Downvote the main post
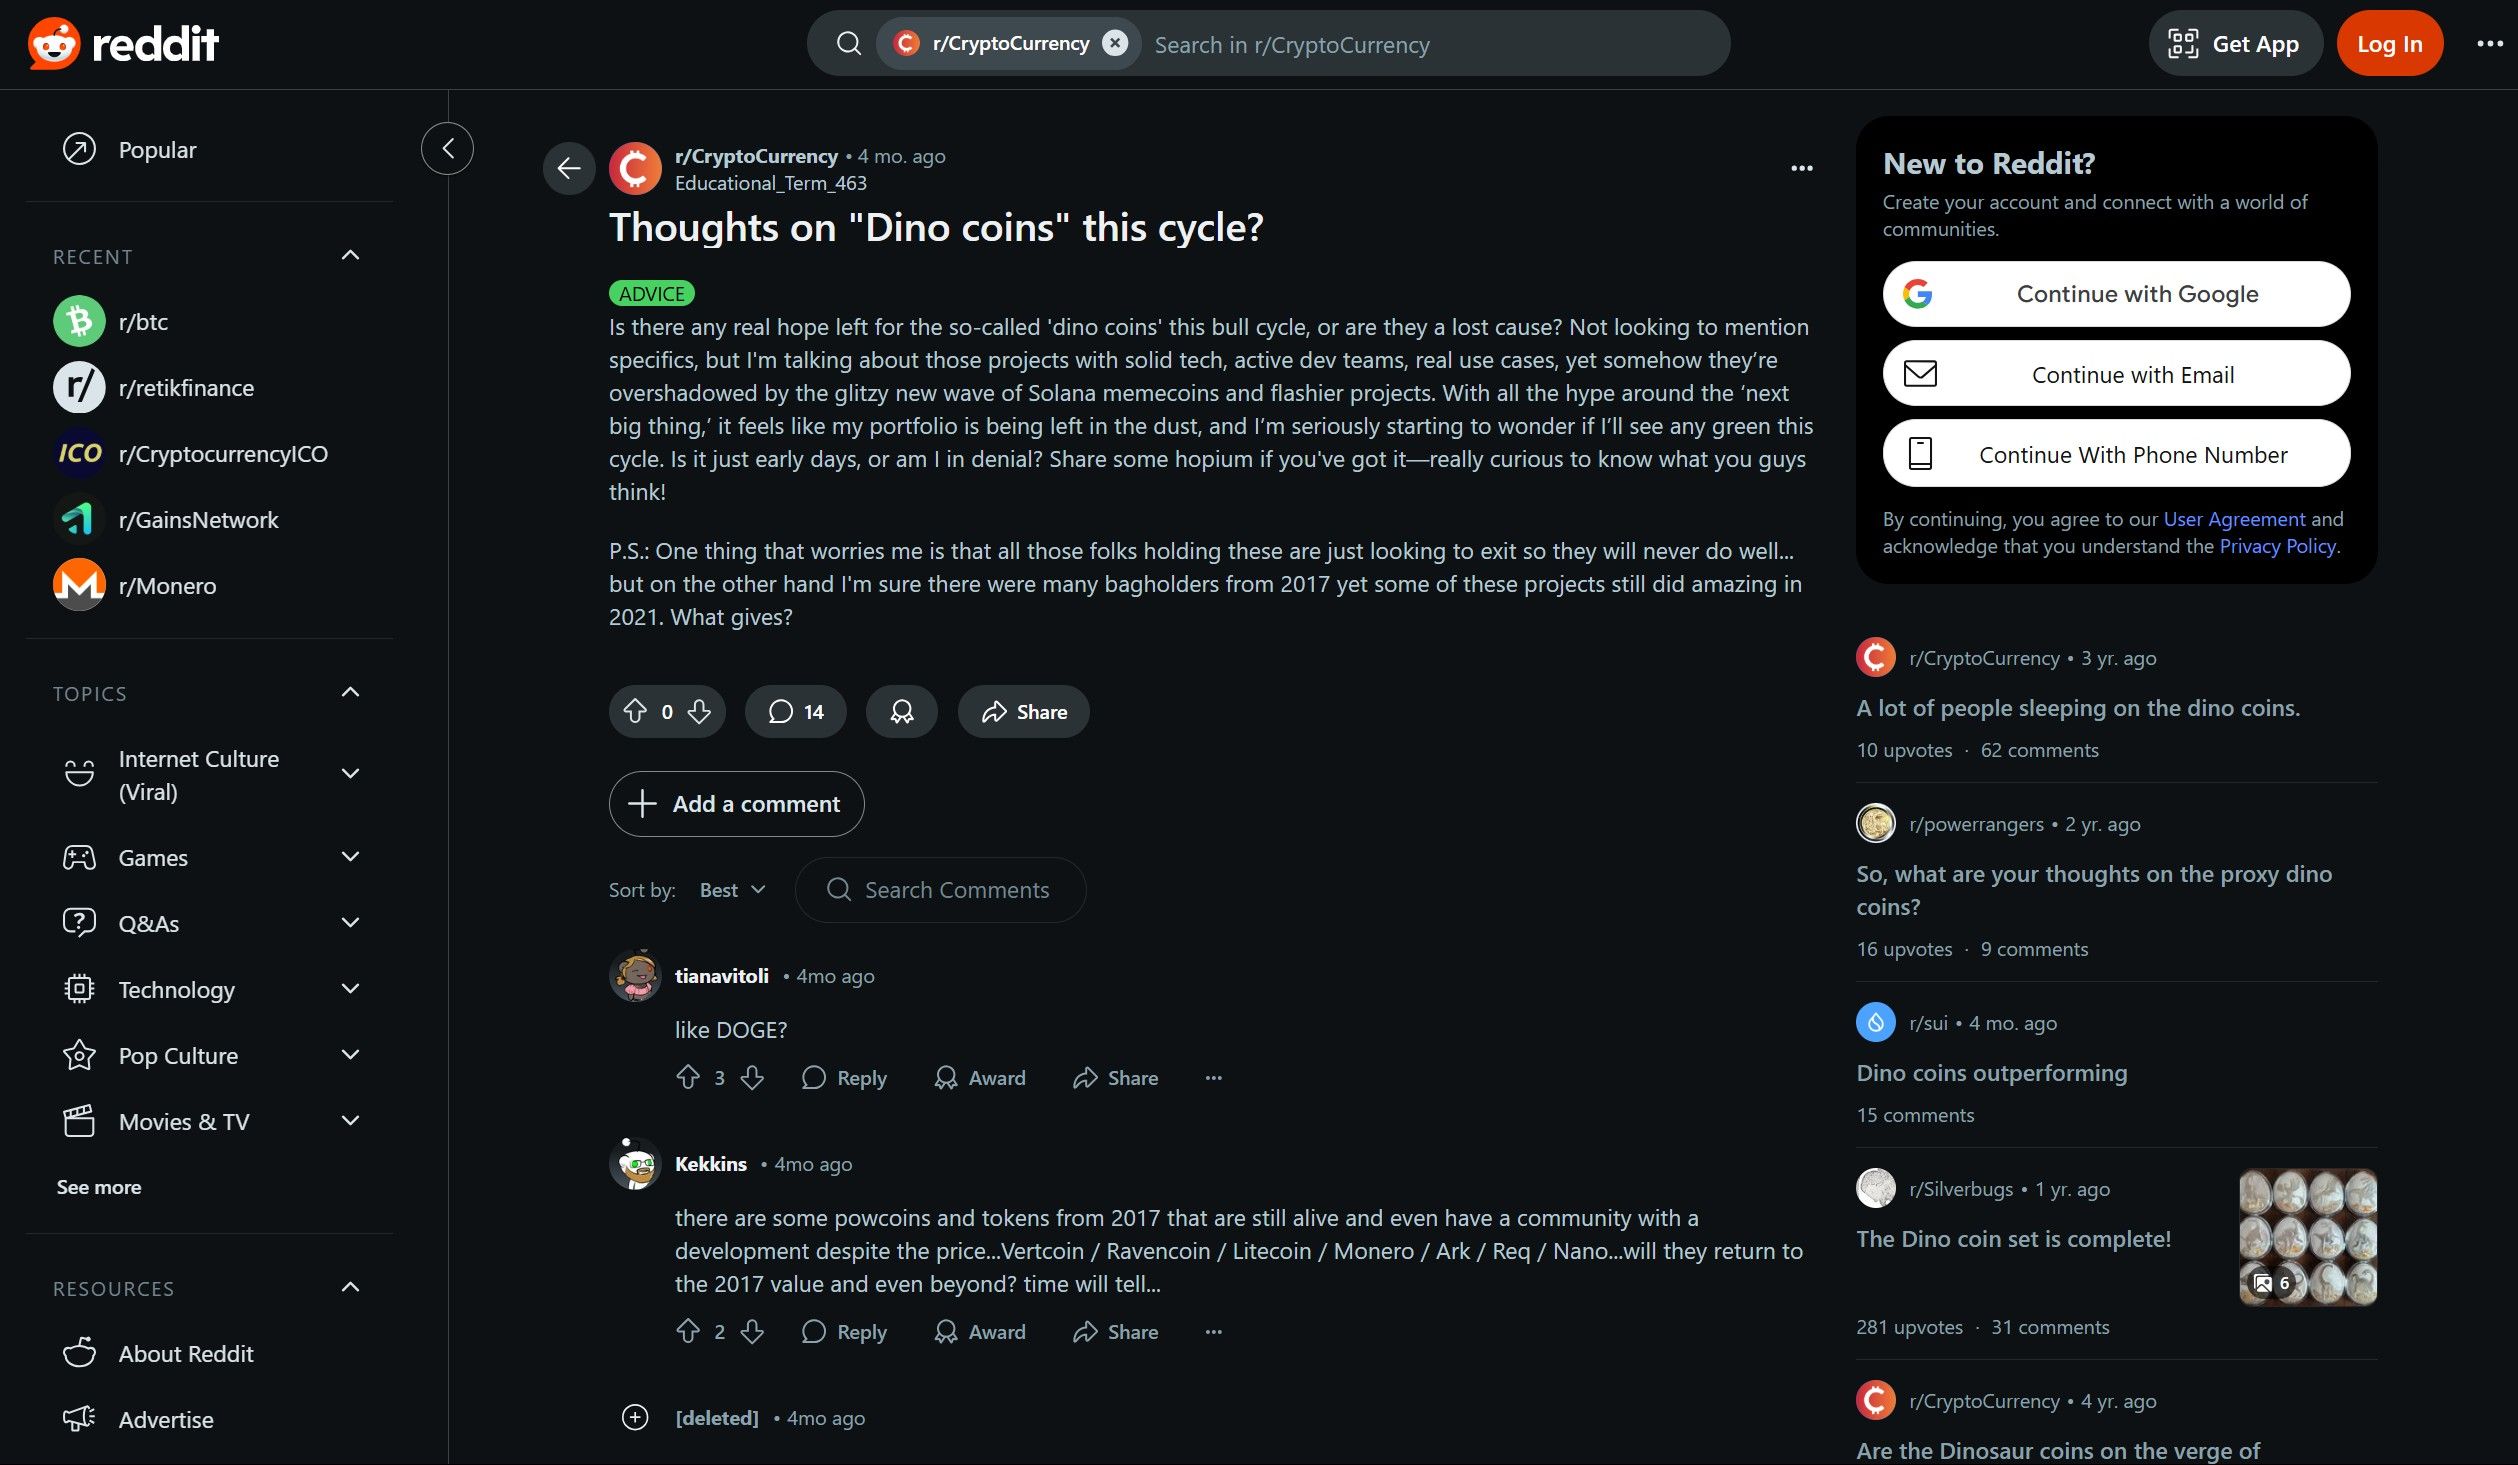This screenshot has height=1465, width=2518. (x=699, y=711)
